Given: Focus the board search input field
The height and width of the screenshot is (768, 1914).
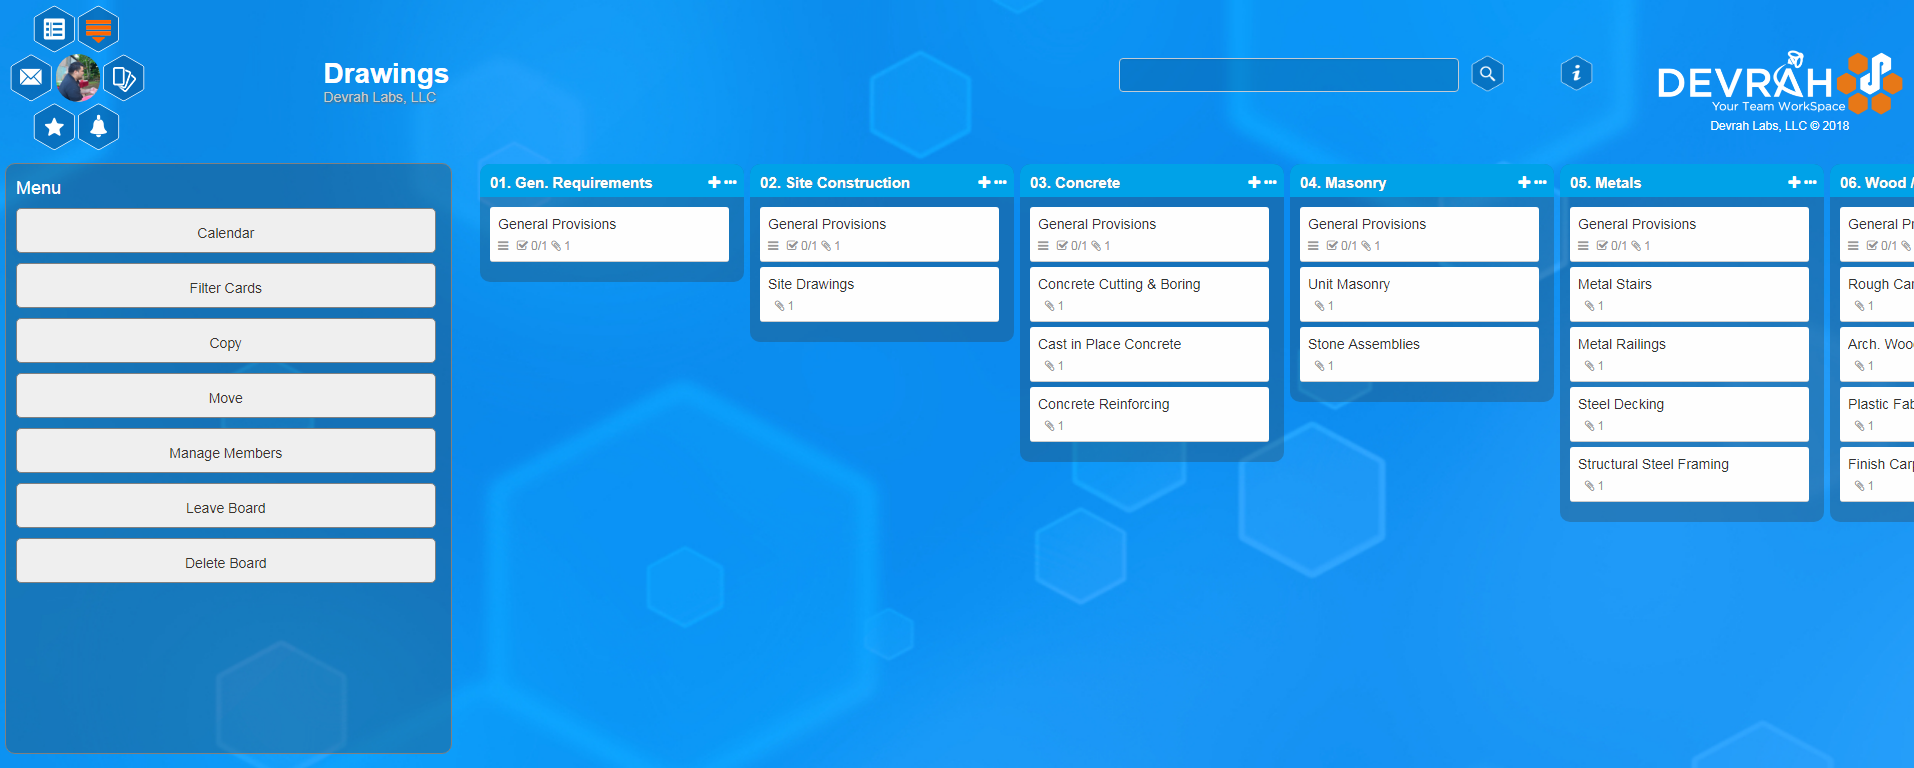Looking at the screenshot, I should point(1288,75).
